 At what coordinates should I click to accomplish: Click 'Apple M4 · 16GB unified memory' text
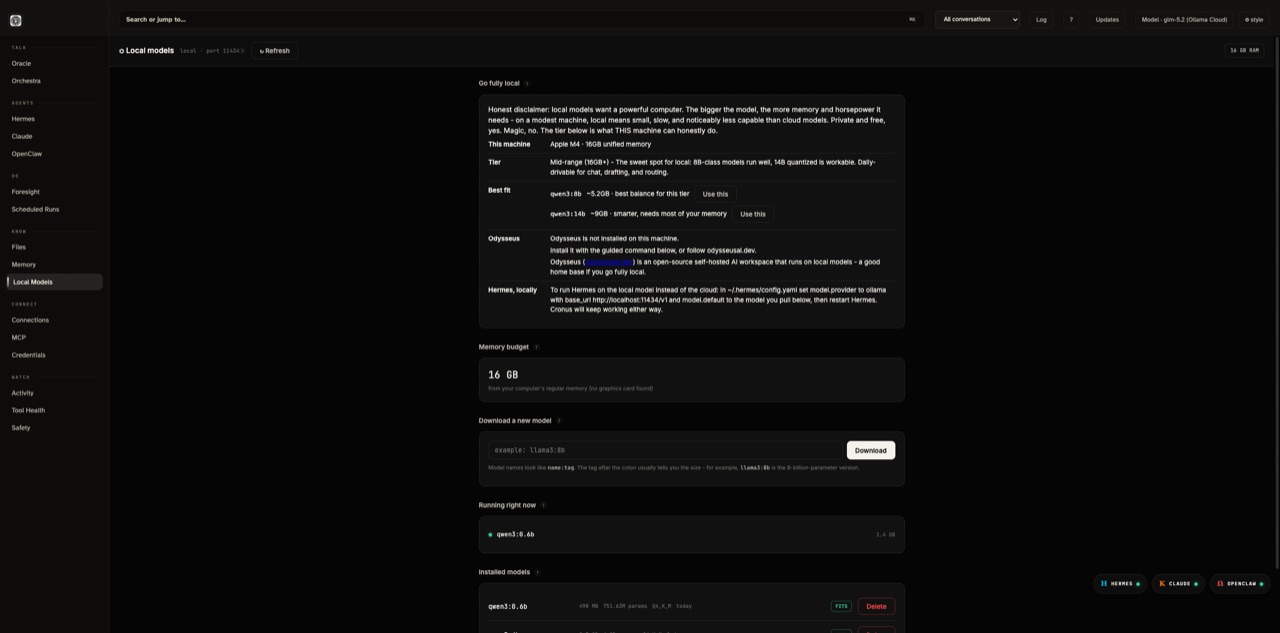[600, 144]
